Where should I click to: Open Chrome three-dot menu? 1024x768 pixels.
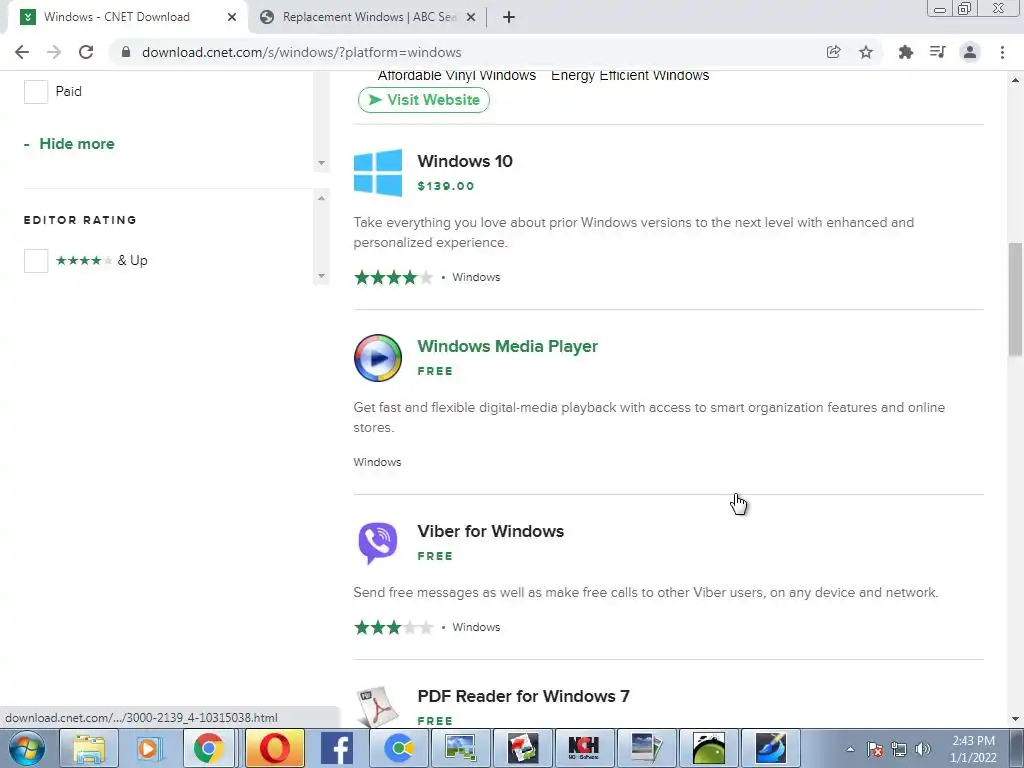(1002, 52)
